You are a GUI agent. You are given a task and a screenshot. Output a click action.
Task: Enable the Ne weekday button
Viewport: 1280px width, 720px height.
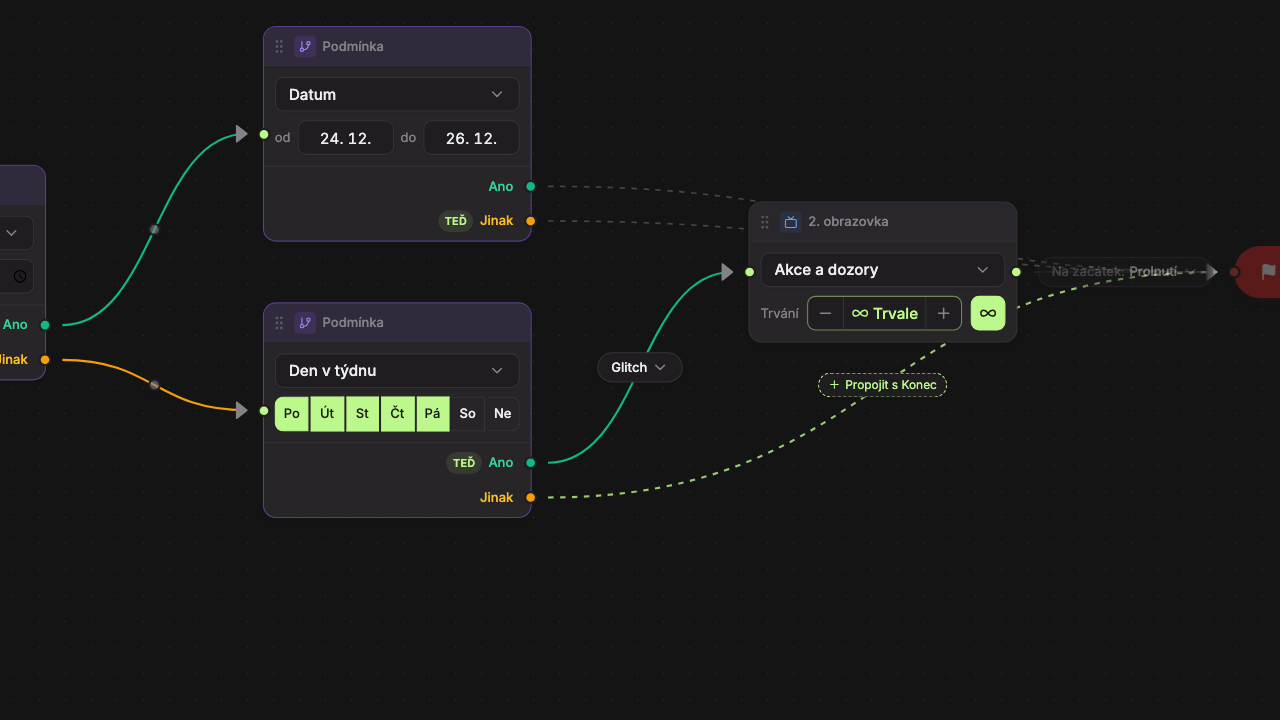pyautogui.click(x=503, y=414)
